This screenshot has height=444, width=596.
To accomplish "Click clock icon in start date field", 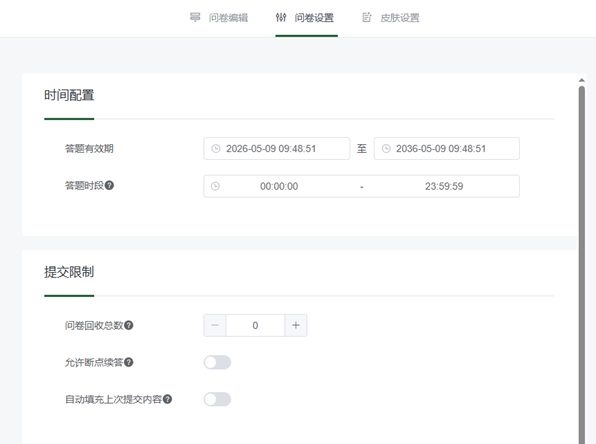I will point(216,149).
